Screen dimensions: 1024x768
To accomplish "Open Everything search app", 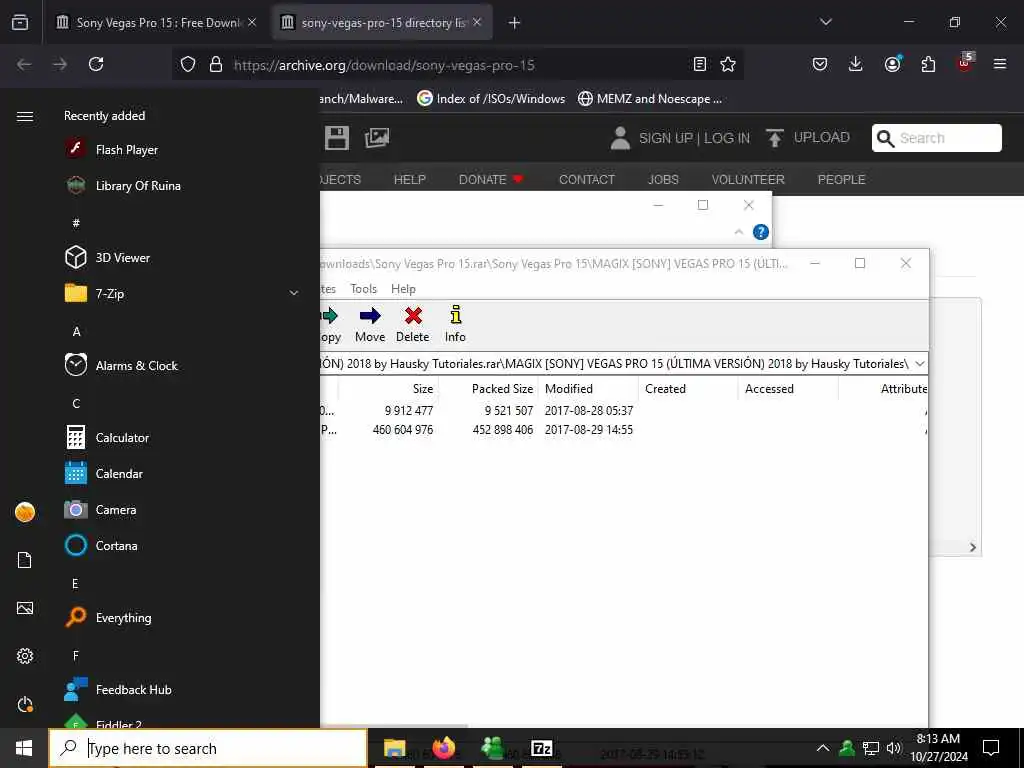I will click(x=108, y=617).
